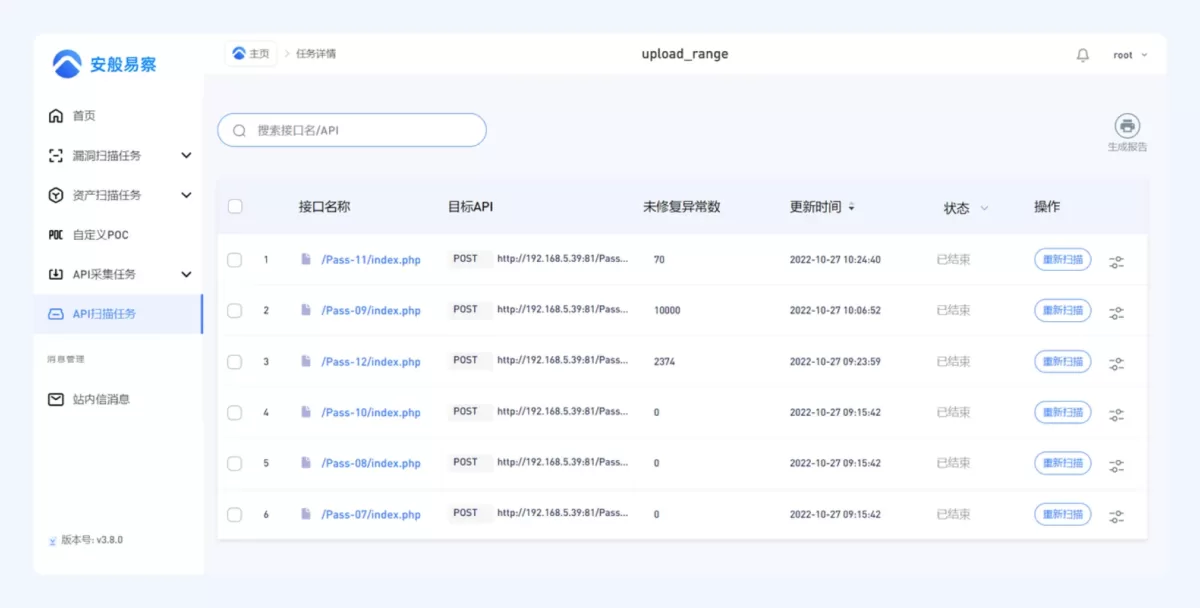Viewport: 1200px width, 608px height.
Task: Open settings icon for /Pass-09 row
Action: (x=1116, y=312)
